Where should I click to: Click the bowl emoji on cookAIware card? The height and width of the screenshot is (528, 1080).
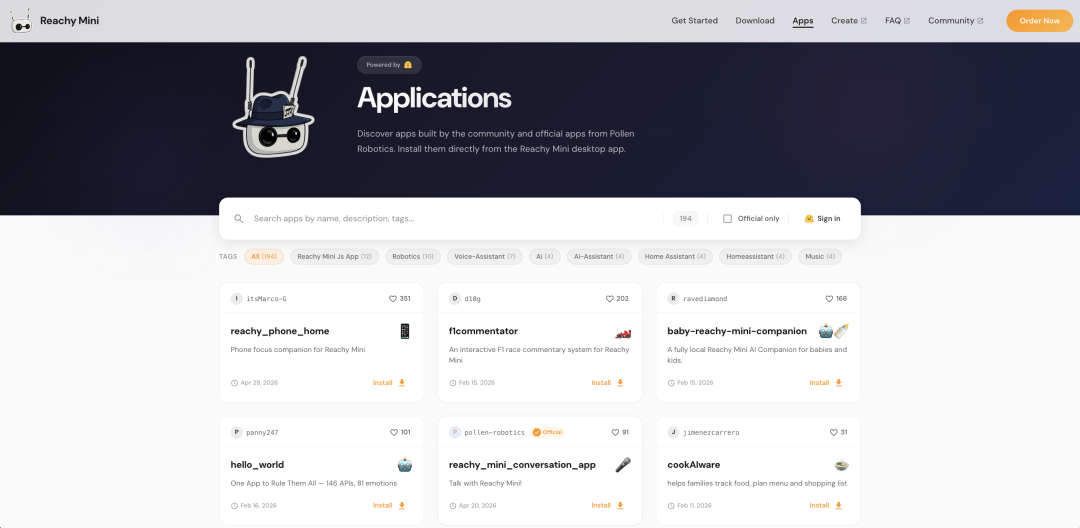point(841,465)
